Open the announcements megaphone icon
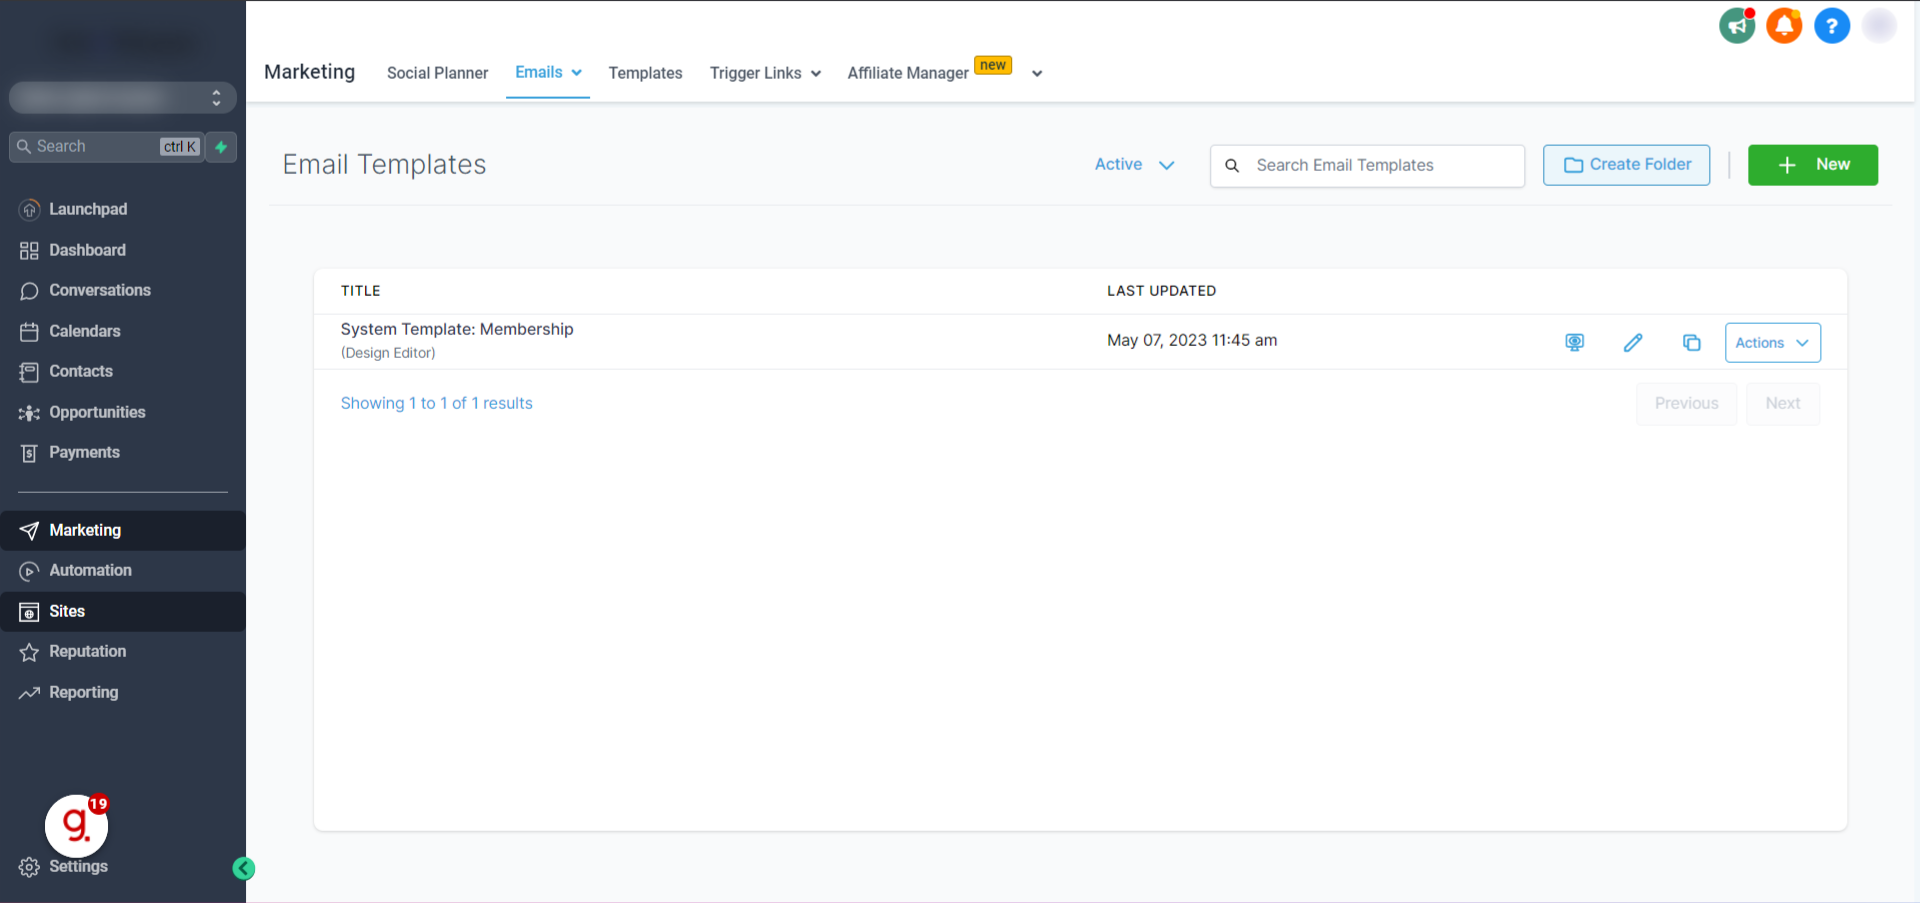The image size is (1920, 903). tap(1737, 26)
